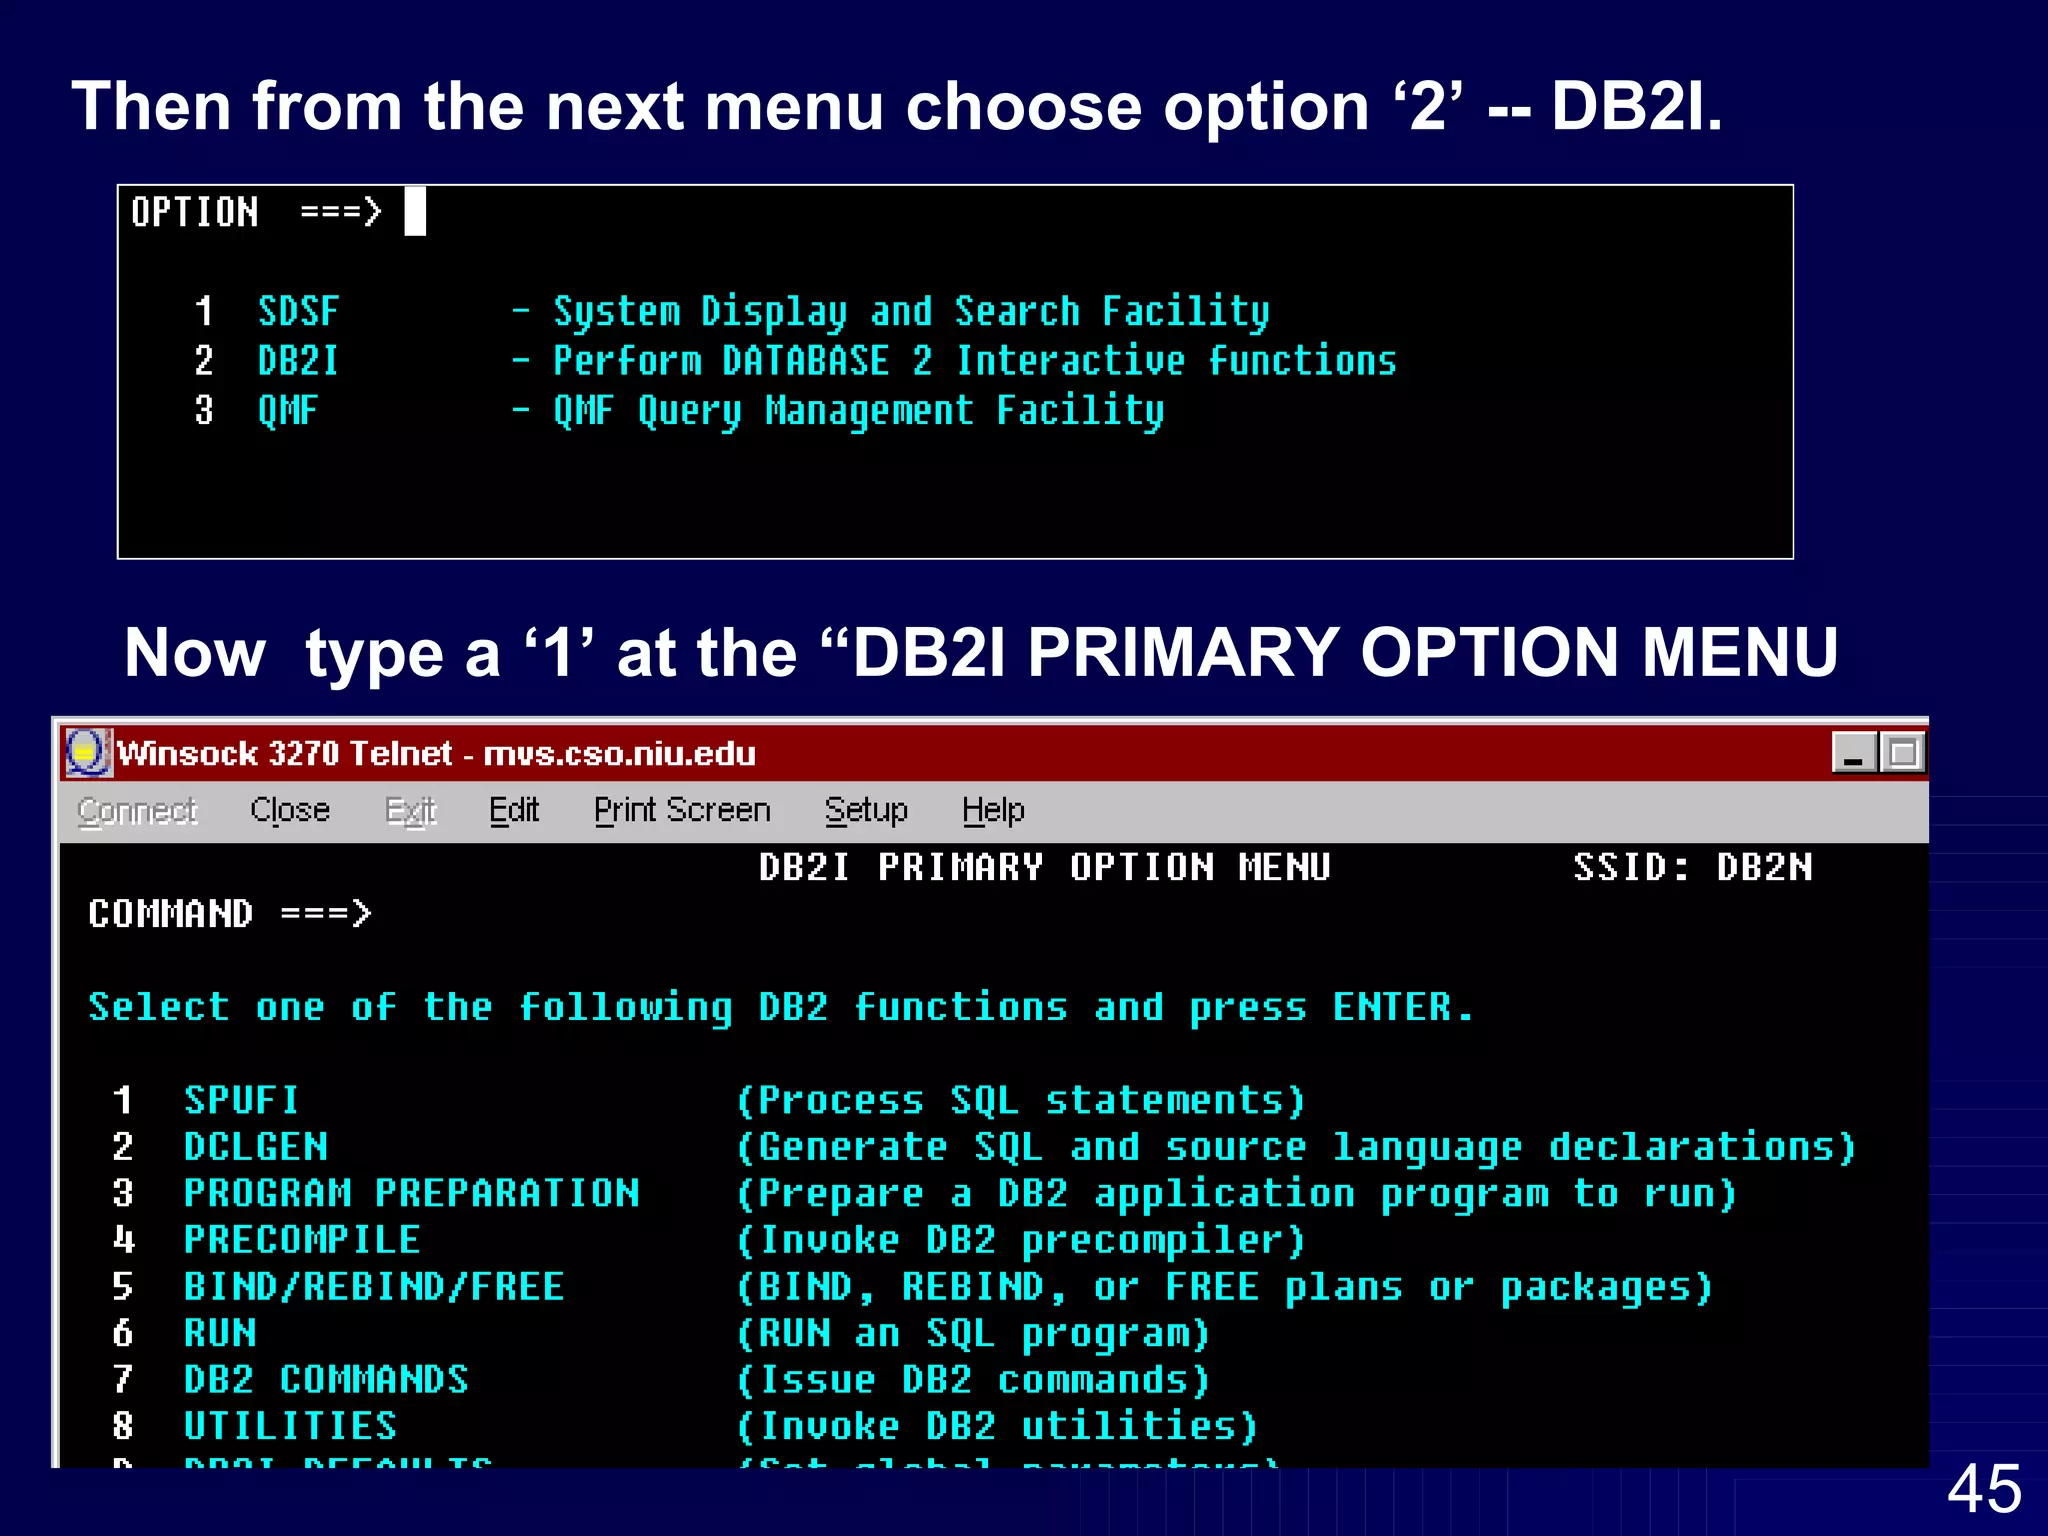Open the Print Screen menu
The image size is (2048, 1536).
tap(682, 810)
